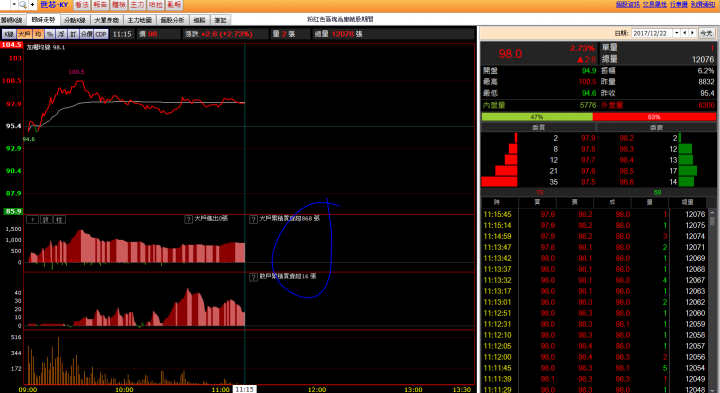The width and height of the screenshot is (720, 393).
Task: Go to the next date with right arrow
Action: pyautogui.click(x=692, y=33)
